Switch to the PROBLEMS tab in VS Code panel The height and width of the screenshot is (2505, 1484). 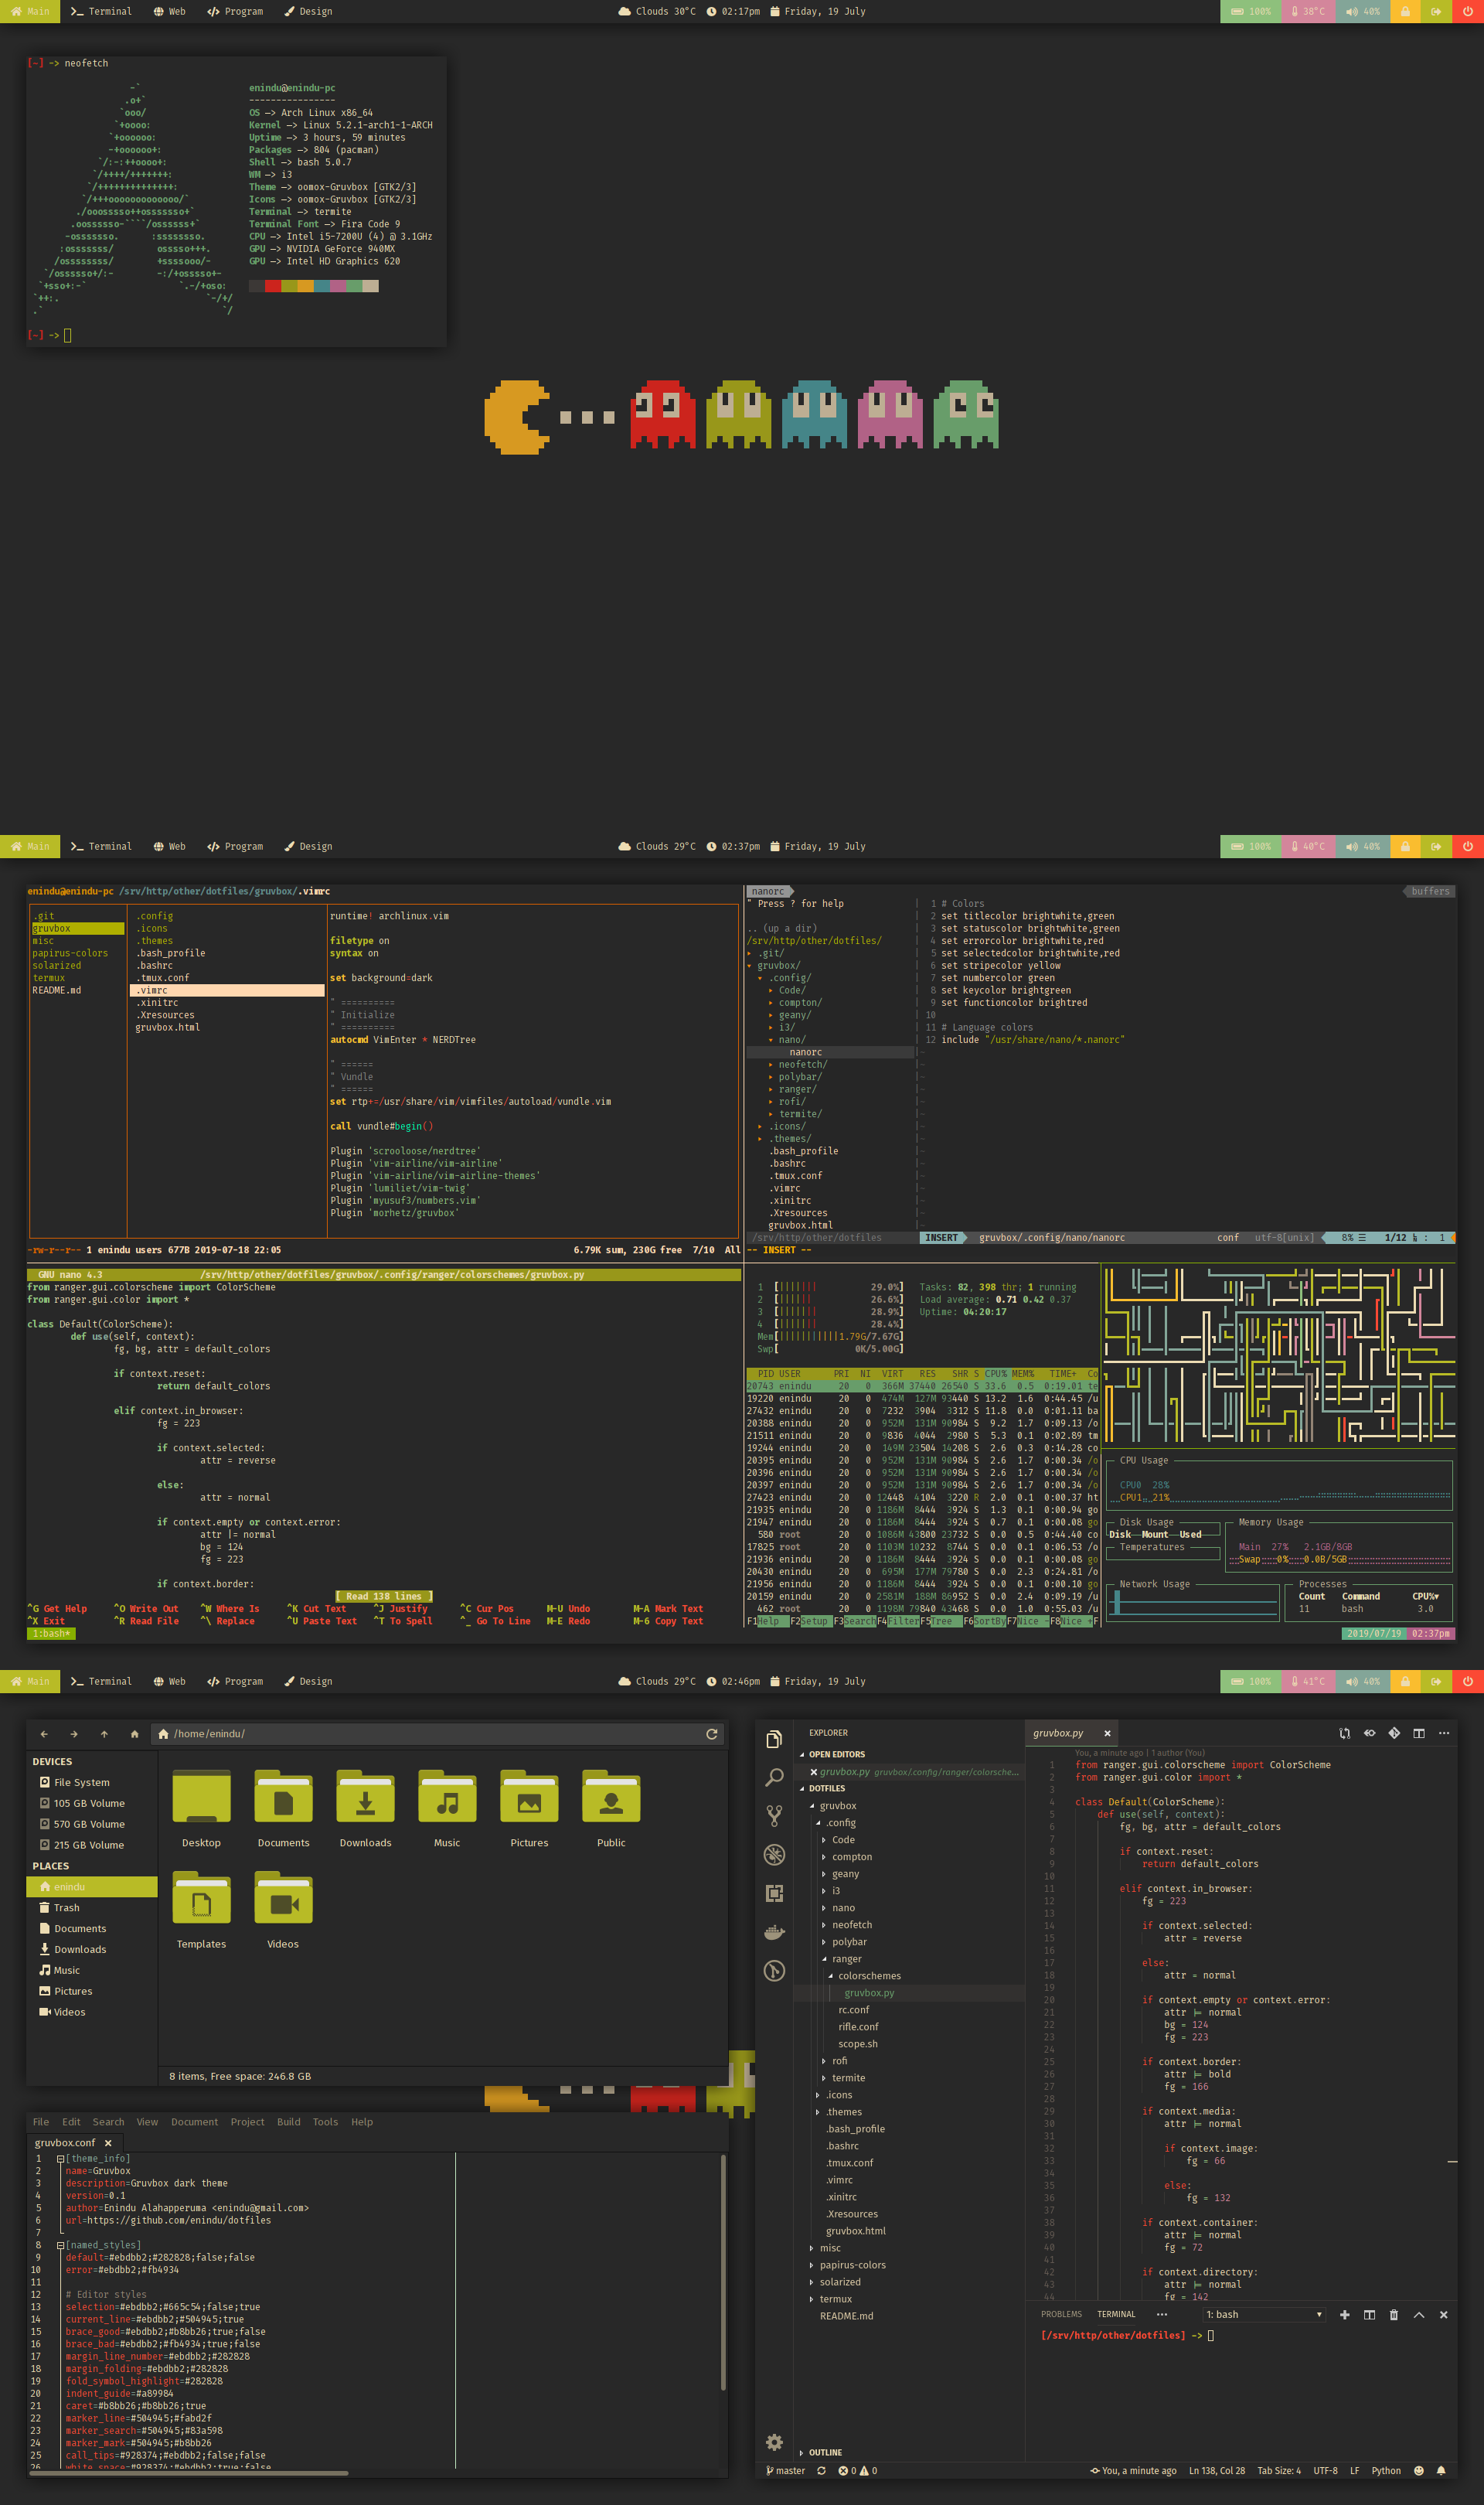click(1061, 2314)
